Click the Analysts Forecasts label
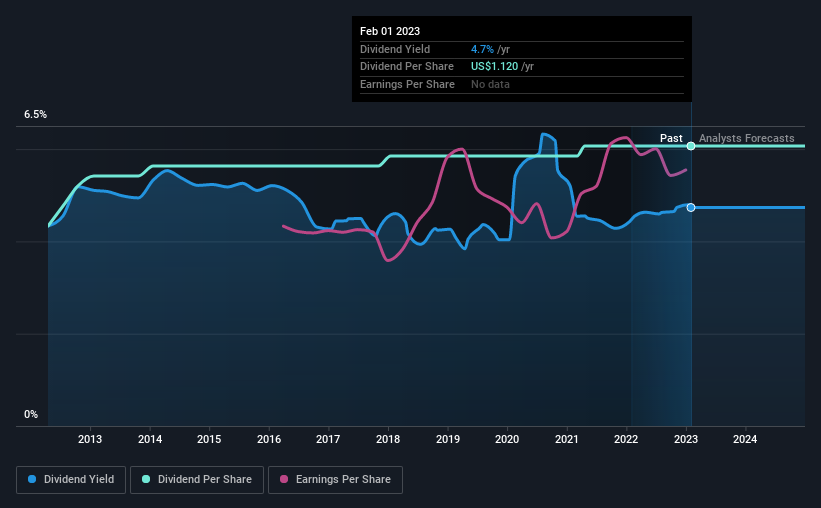The height and width of the screenshot is (508, 821). 747,138
